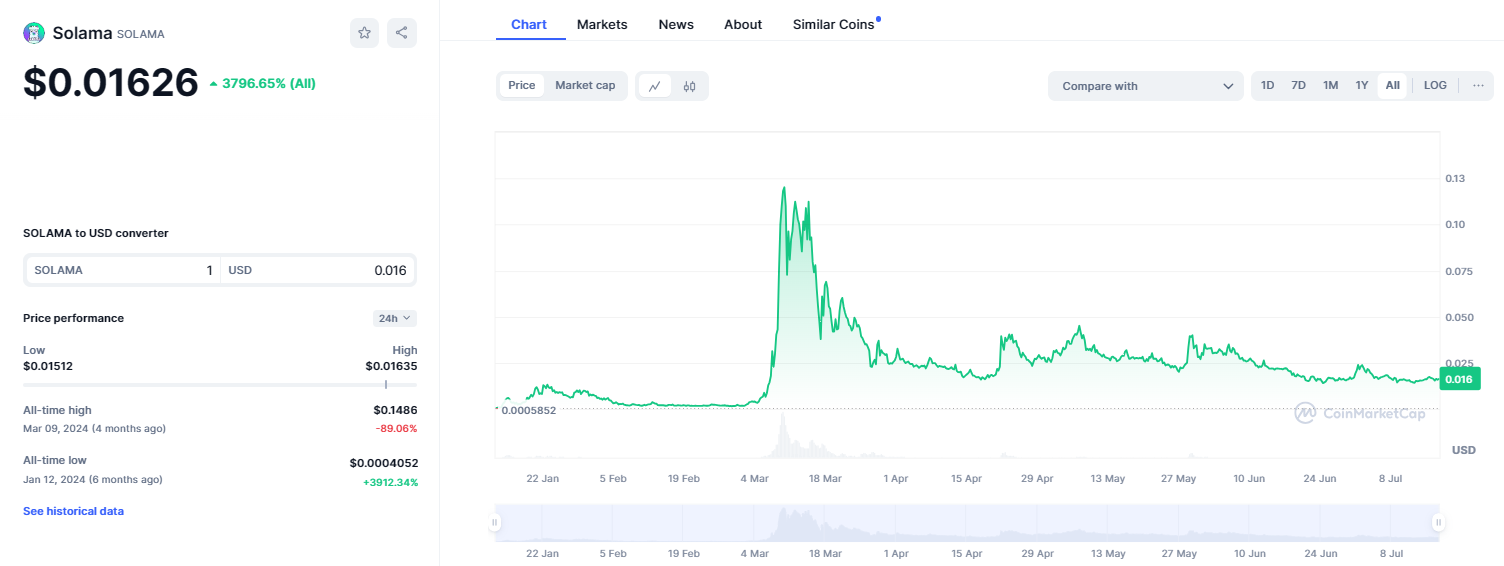
Task: Expand the 24h price performance dropdown
Action: [x=394, y=318]
